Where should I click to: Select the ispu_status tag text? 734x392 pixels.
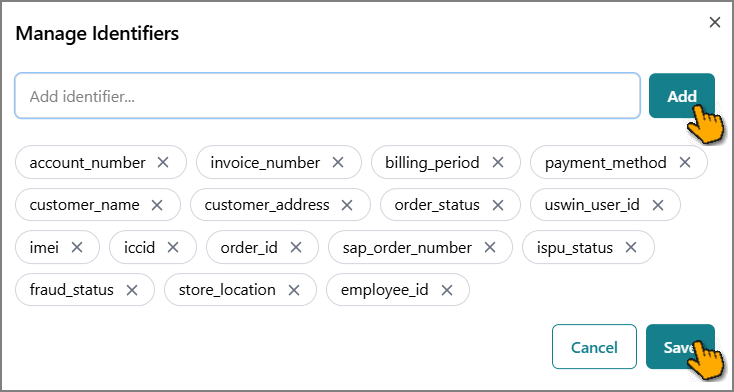click(575, 247)
